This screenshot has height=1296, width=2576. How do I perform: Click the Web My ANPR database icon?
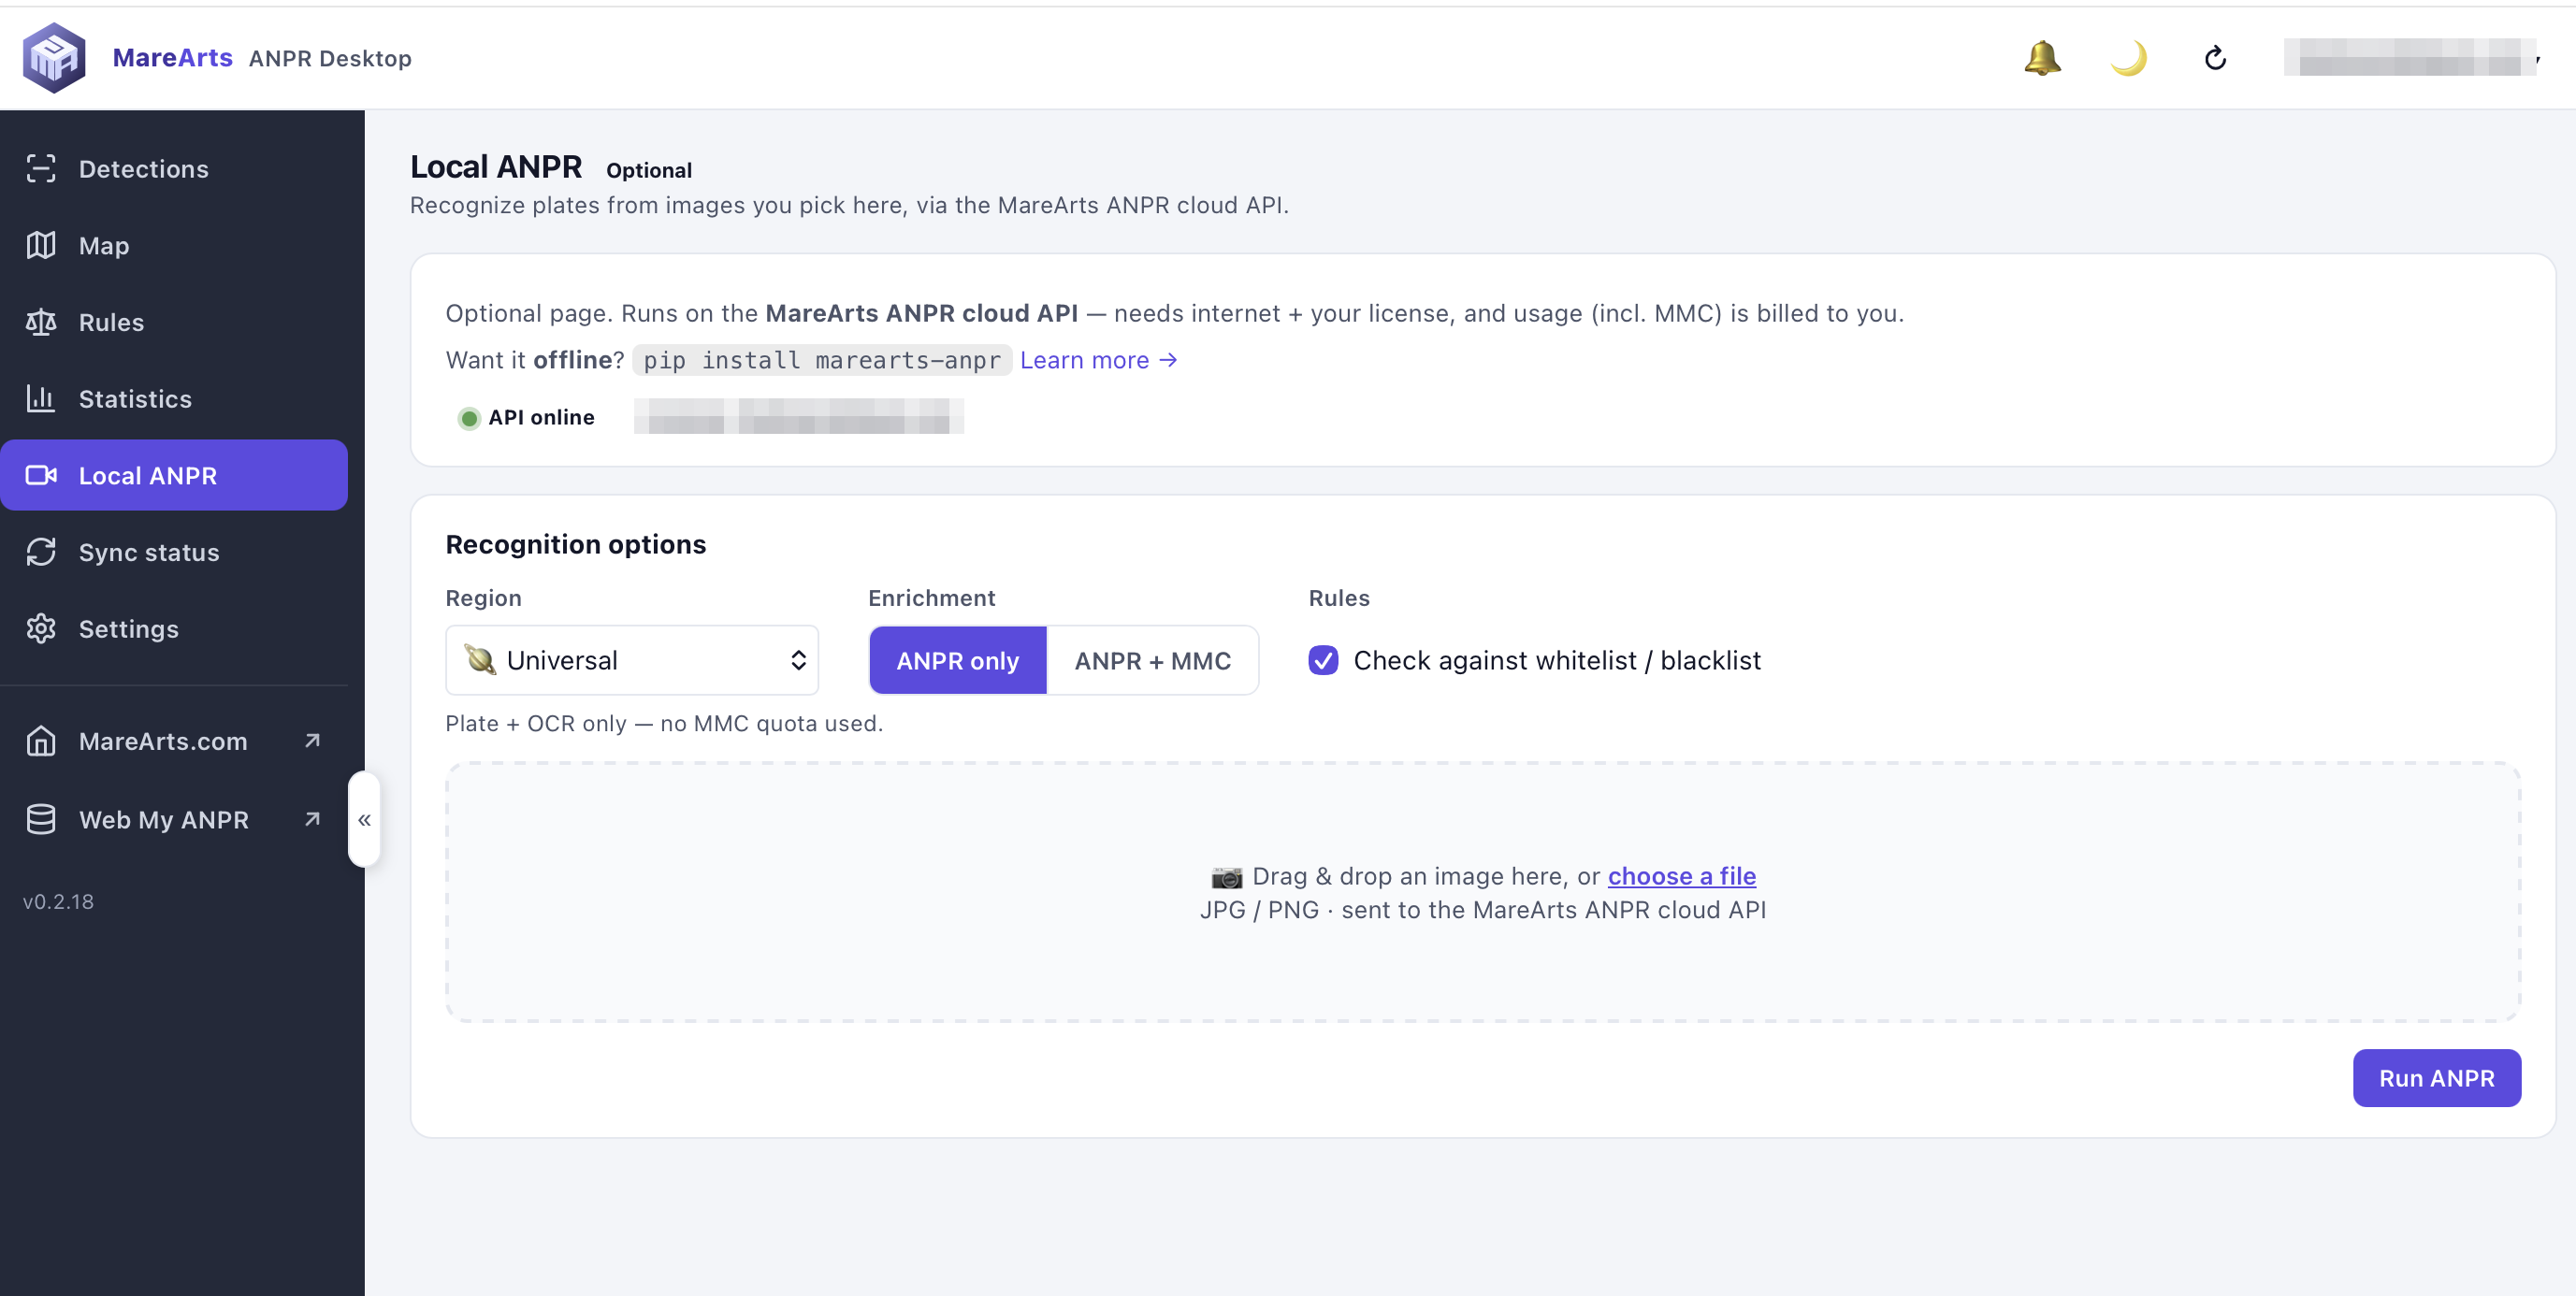(41, 819)
